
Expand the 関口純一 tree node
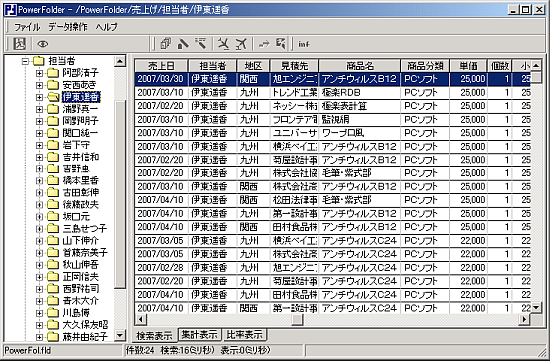[39, 133]
